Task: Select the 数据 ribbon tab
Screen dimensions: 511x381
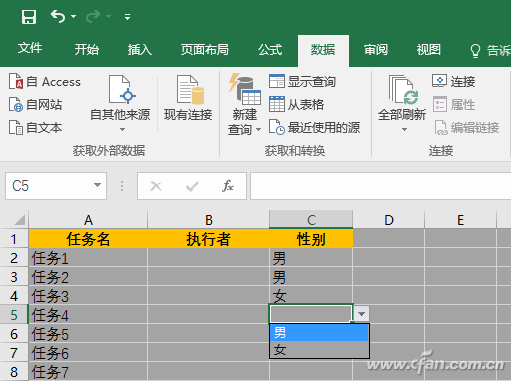Action: click(x=323, y=50)
